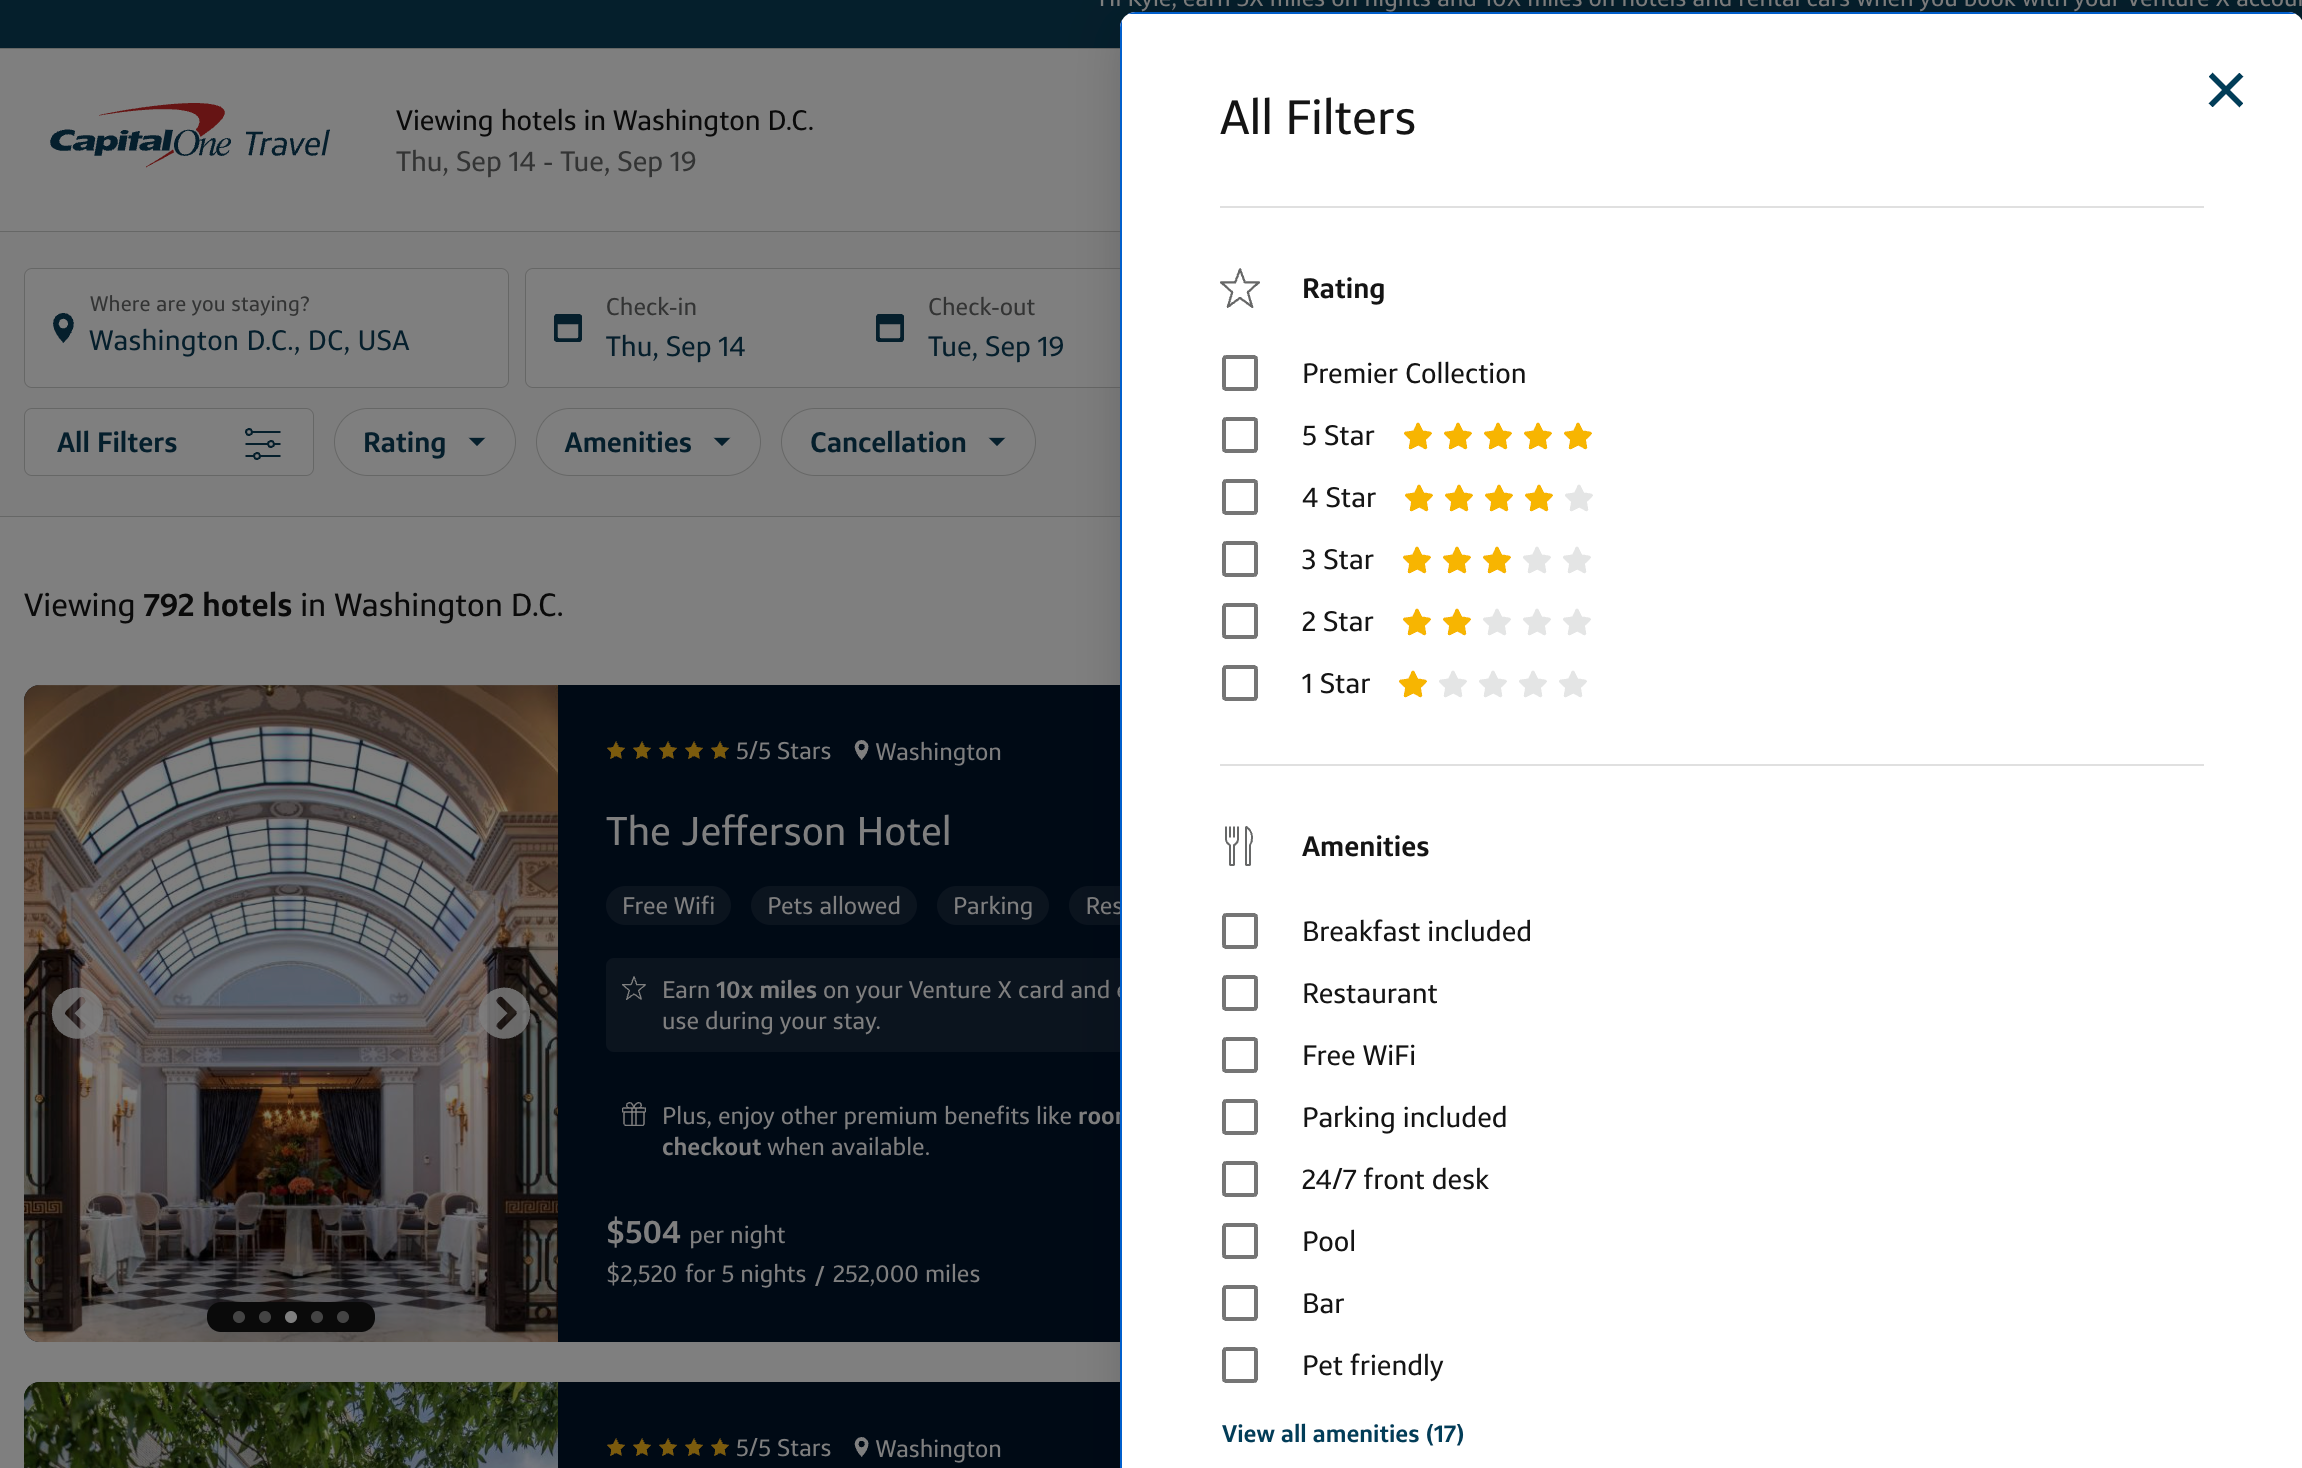Select the Pet friendly checkbox filter
This screenshot has width=2302, height=1468.
coord(1240,1364)
